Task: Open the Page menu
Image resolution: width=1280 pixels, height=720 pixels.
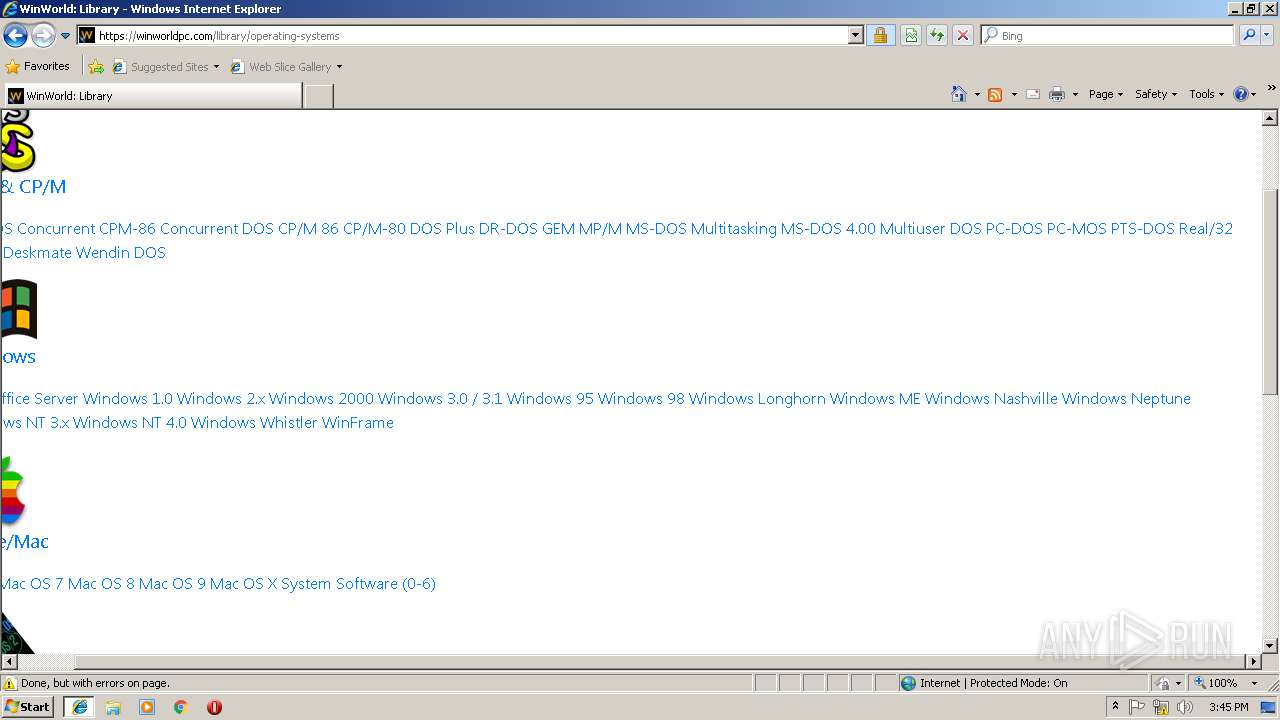Action: 1105,94
